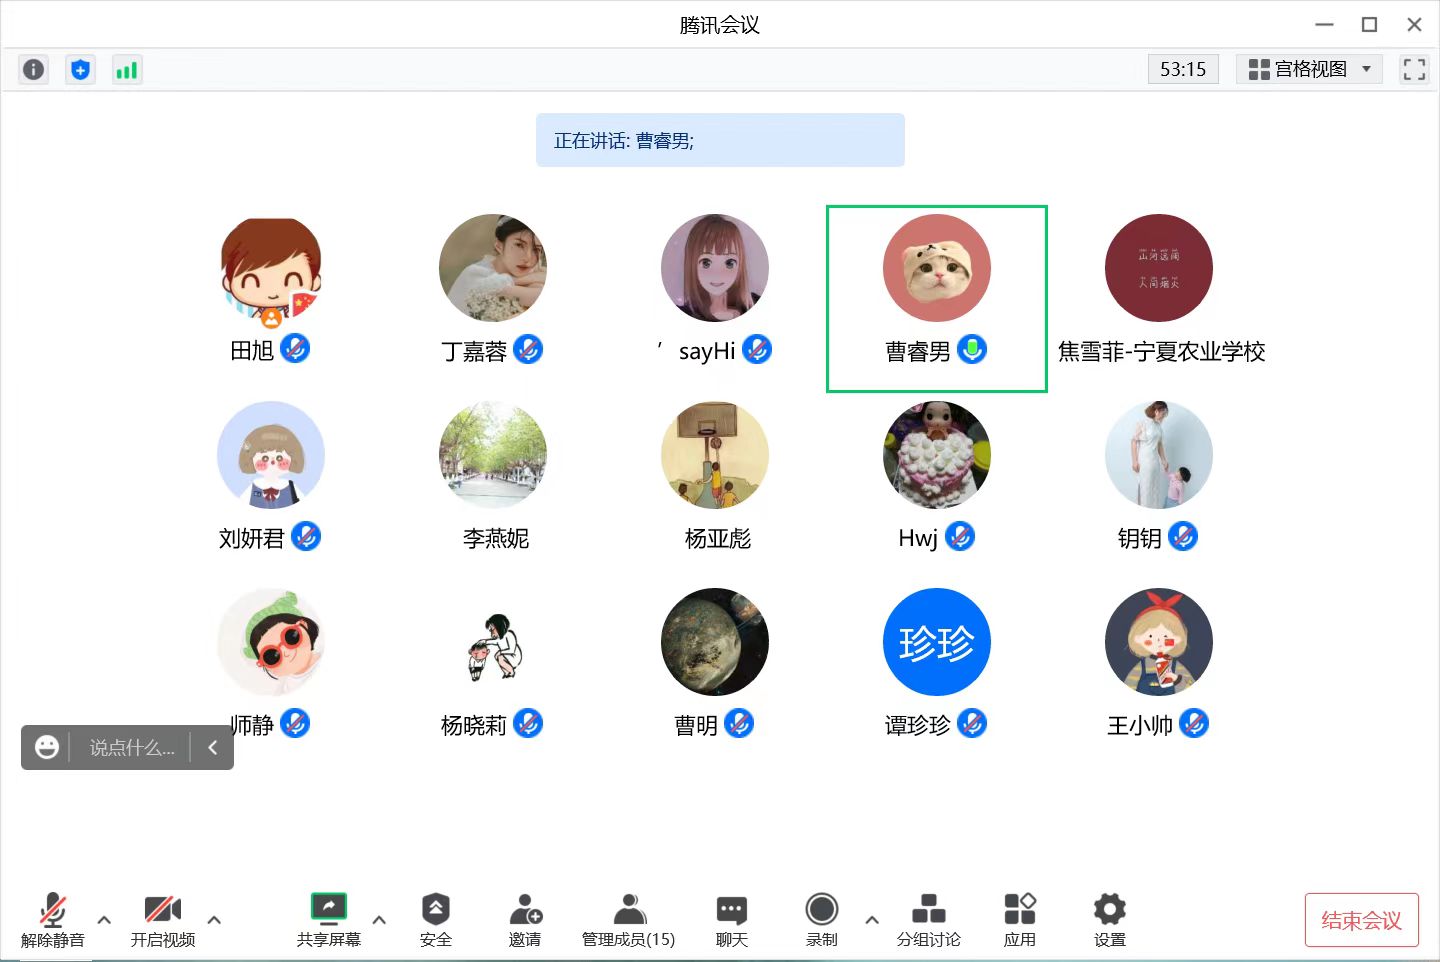The height and width of the screenshot is (962, 1440).
Task: Click the name label 谭珍珍
Action: coord(918,725)
